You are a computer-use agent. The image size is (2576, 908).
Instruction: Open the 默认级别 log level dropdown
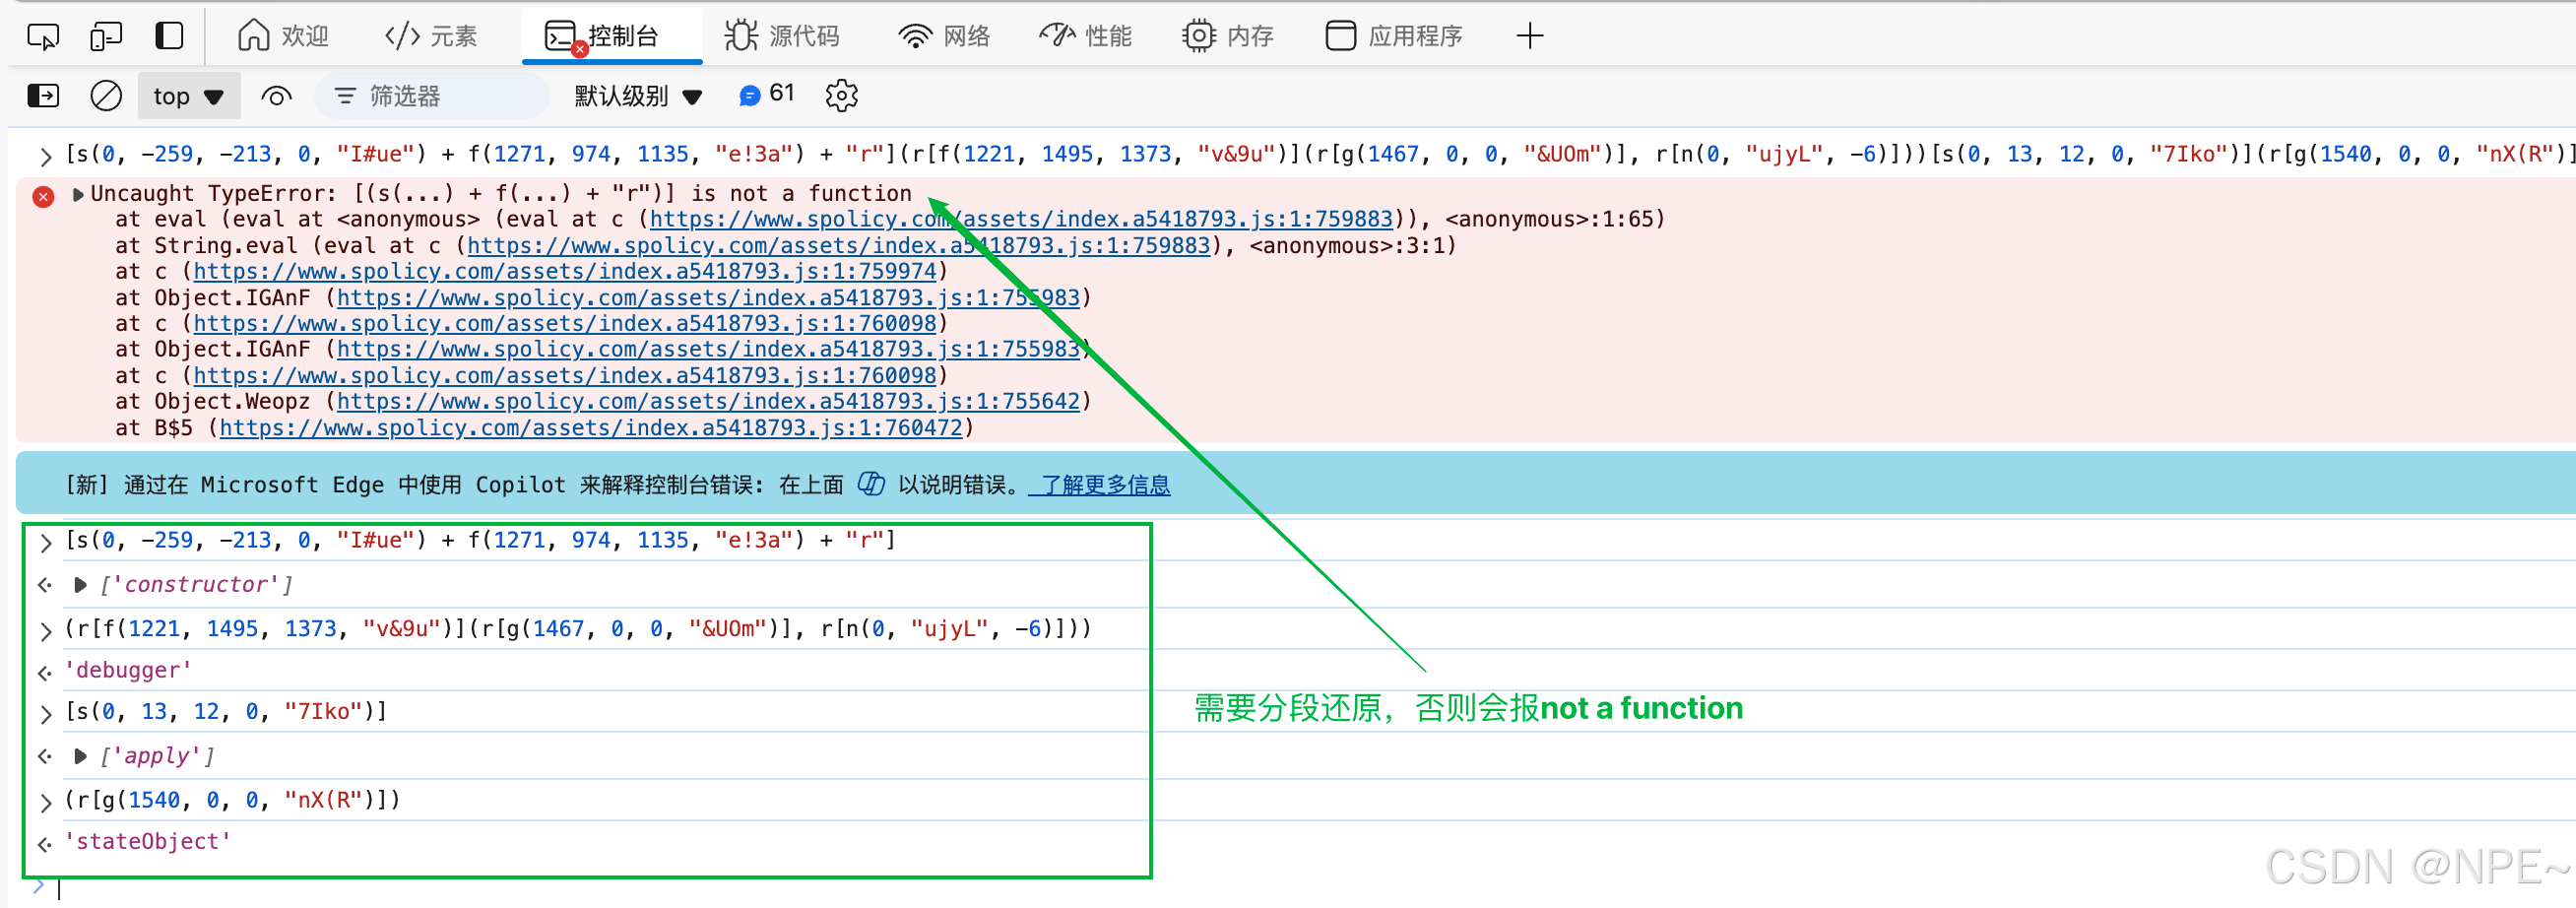pyautogui.click(x=637, y=96)
